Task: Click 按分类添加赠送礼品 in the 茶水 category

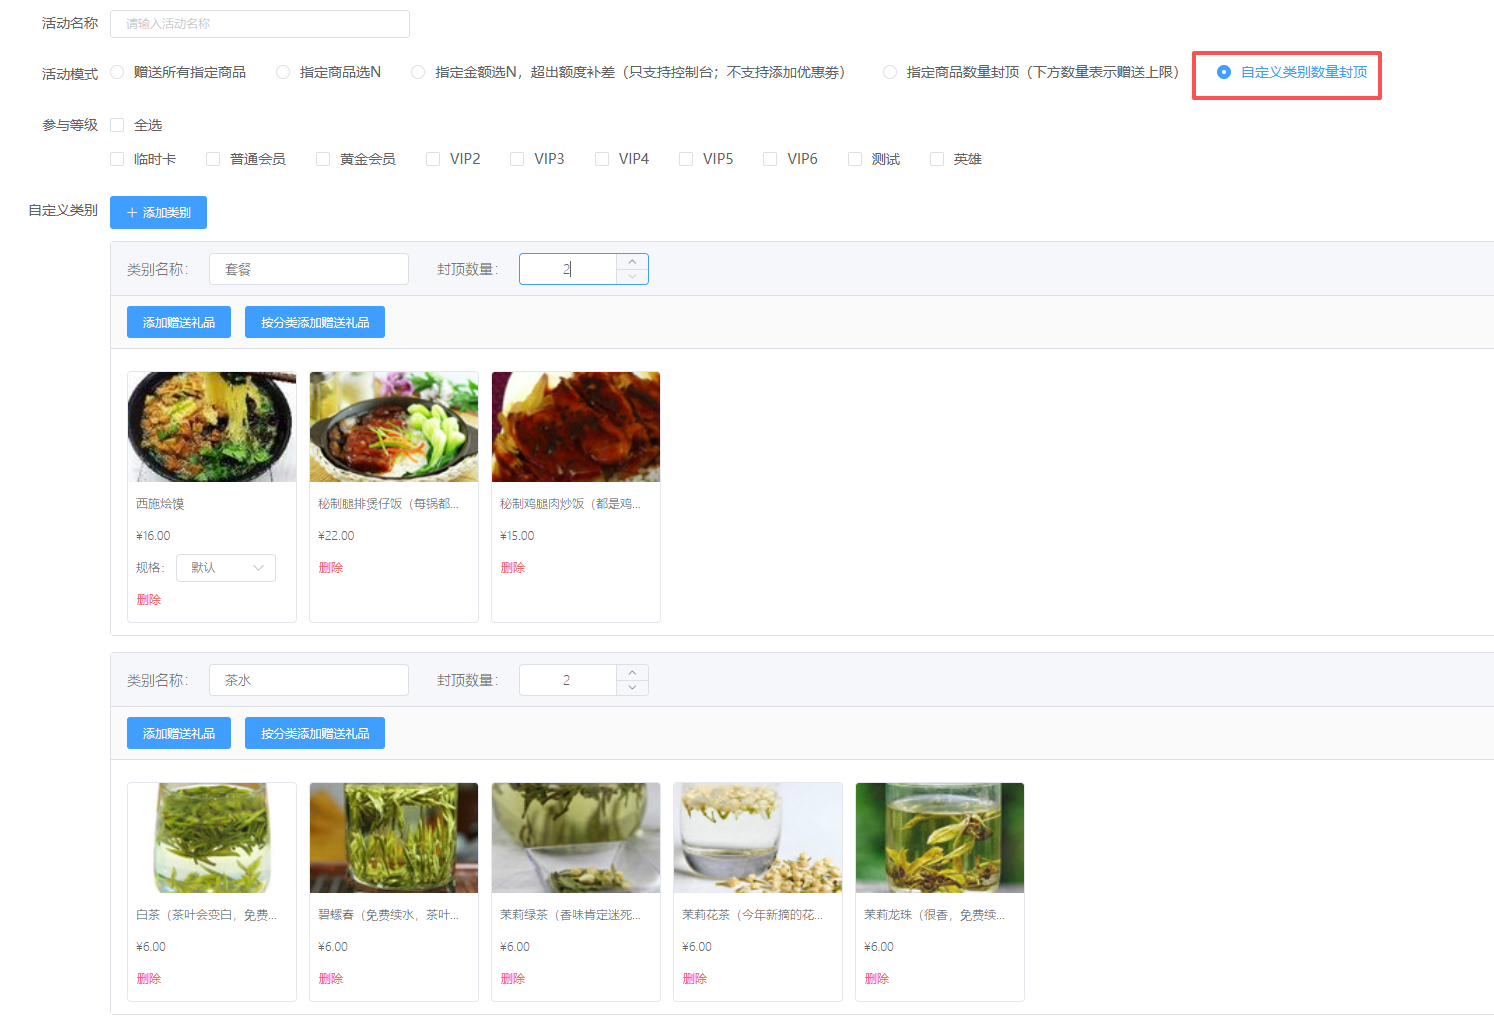Action: pos(315,733)
